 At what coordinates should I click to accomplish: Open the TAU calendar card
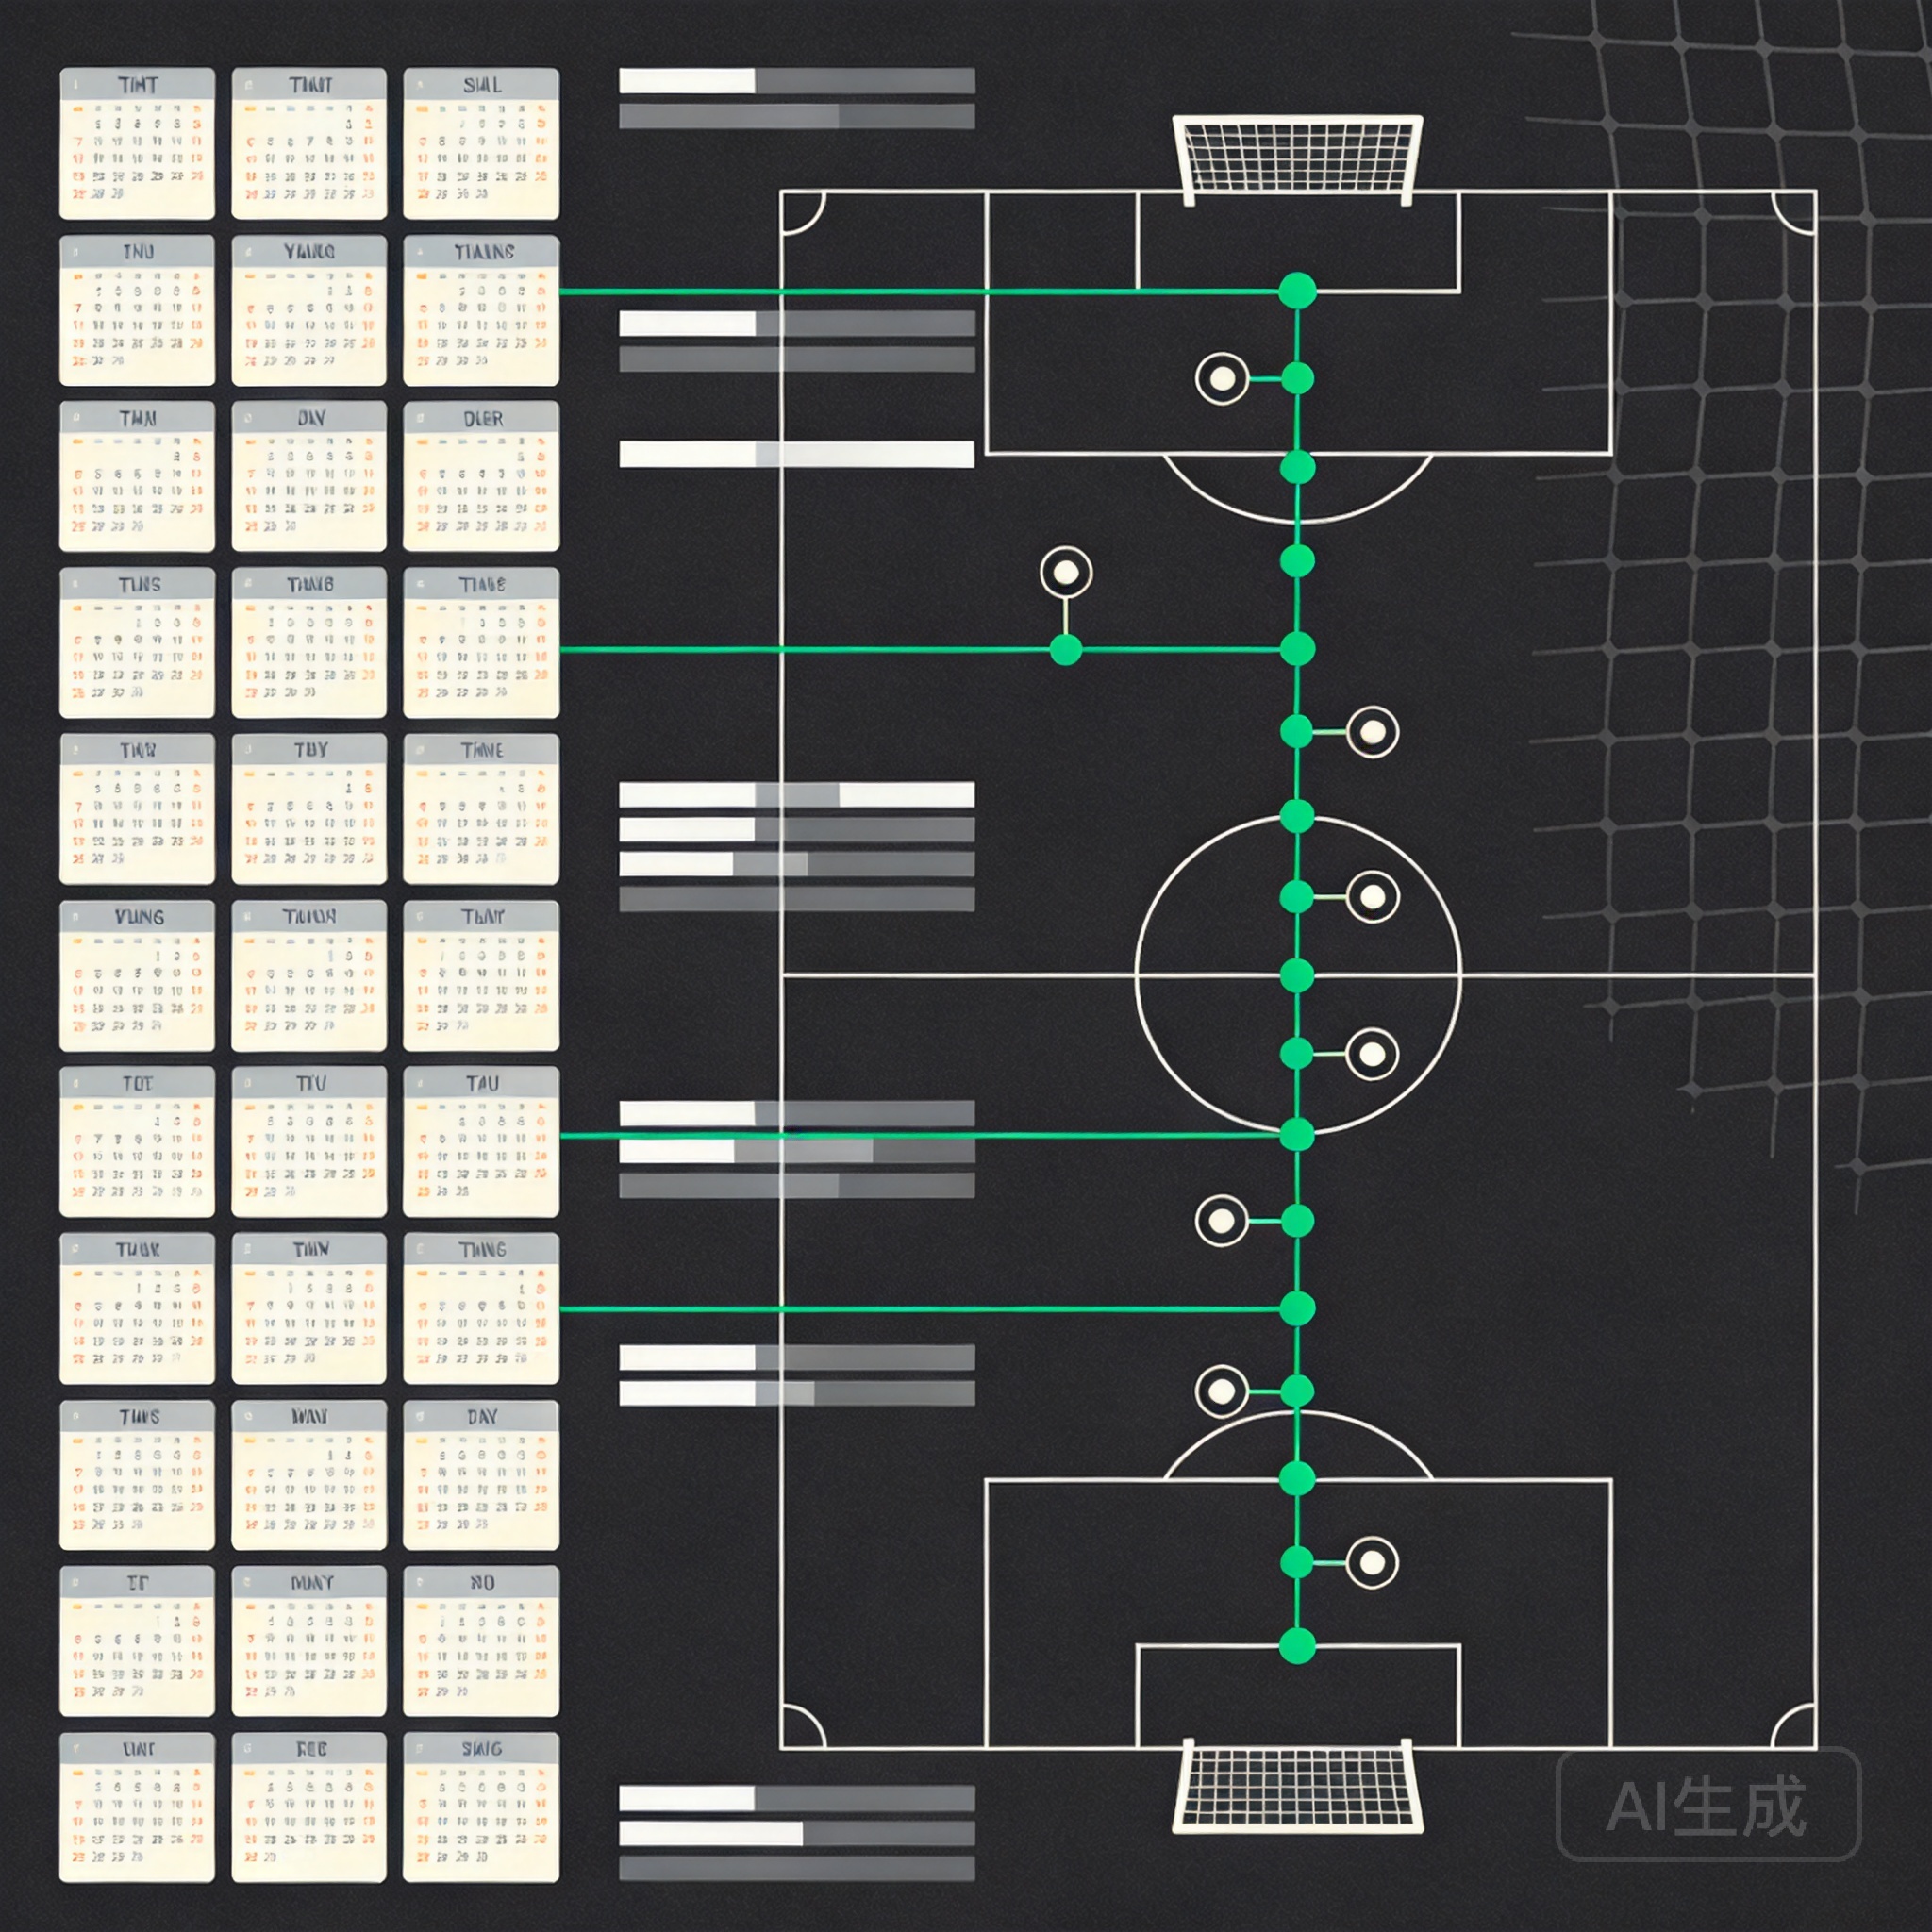[481, 1142]
